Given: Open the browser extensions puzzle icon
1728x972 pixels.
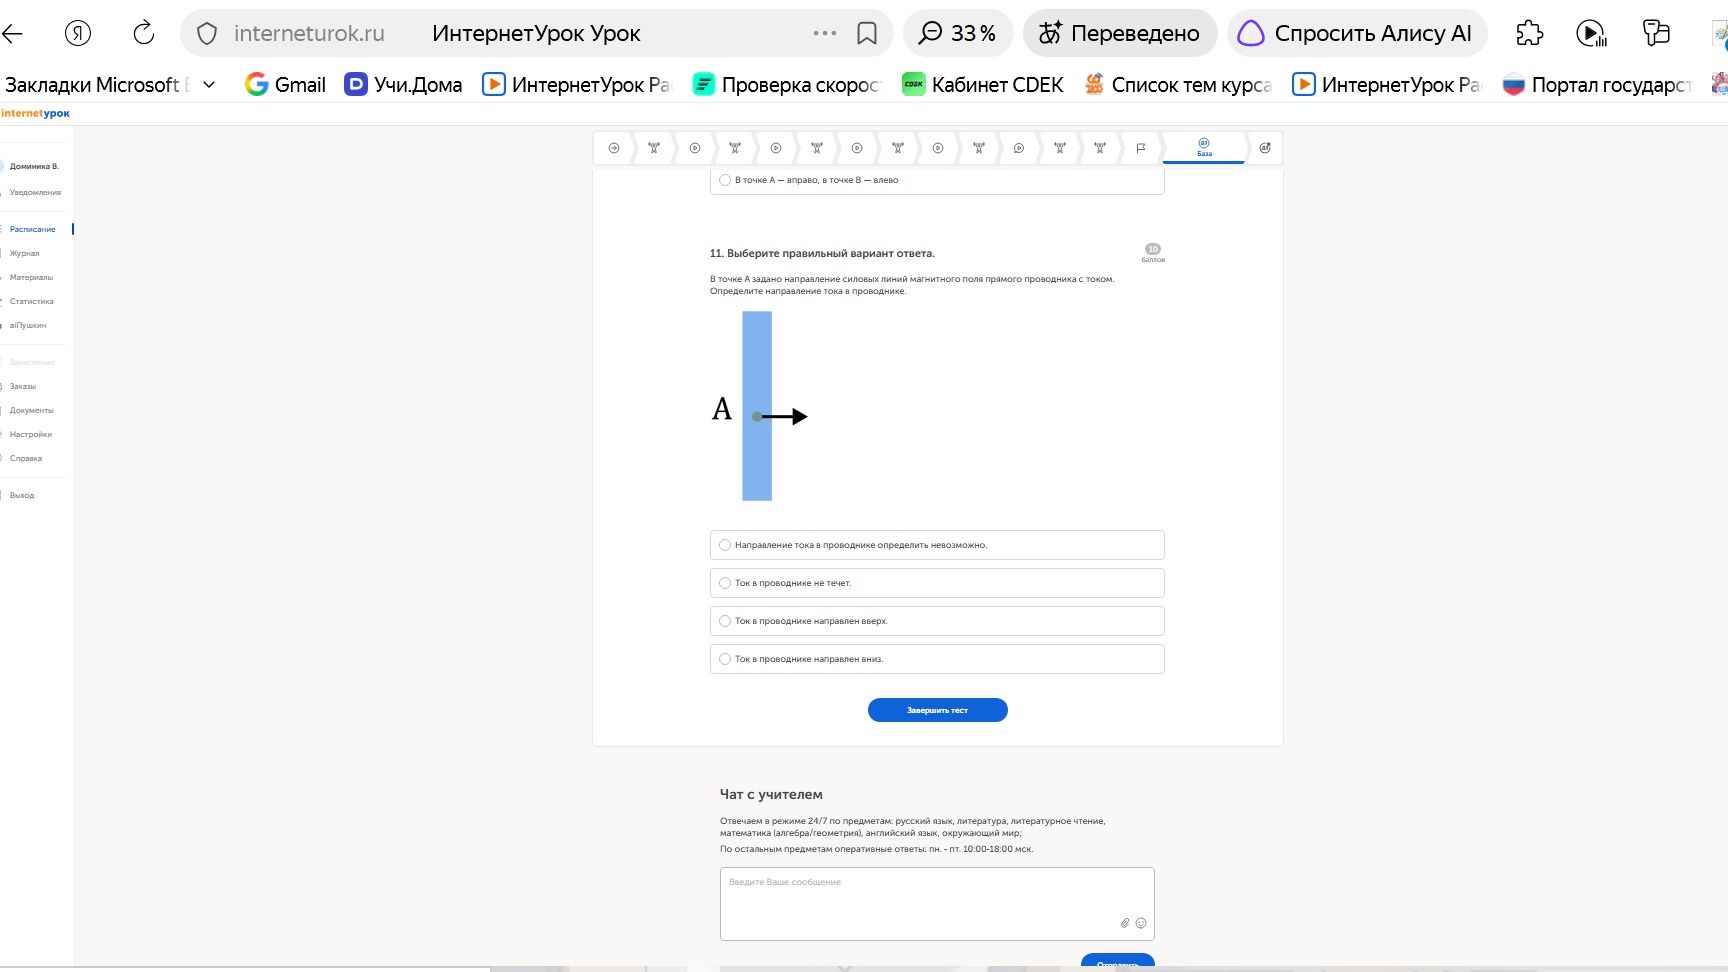Looking at the screenshot, I should point(1529,33).
